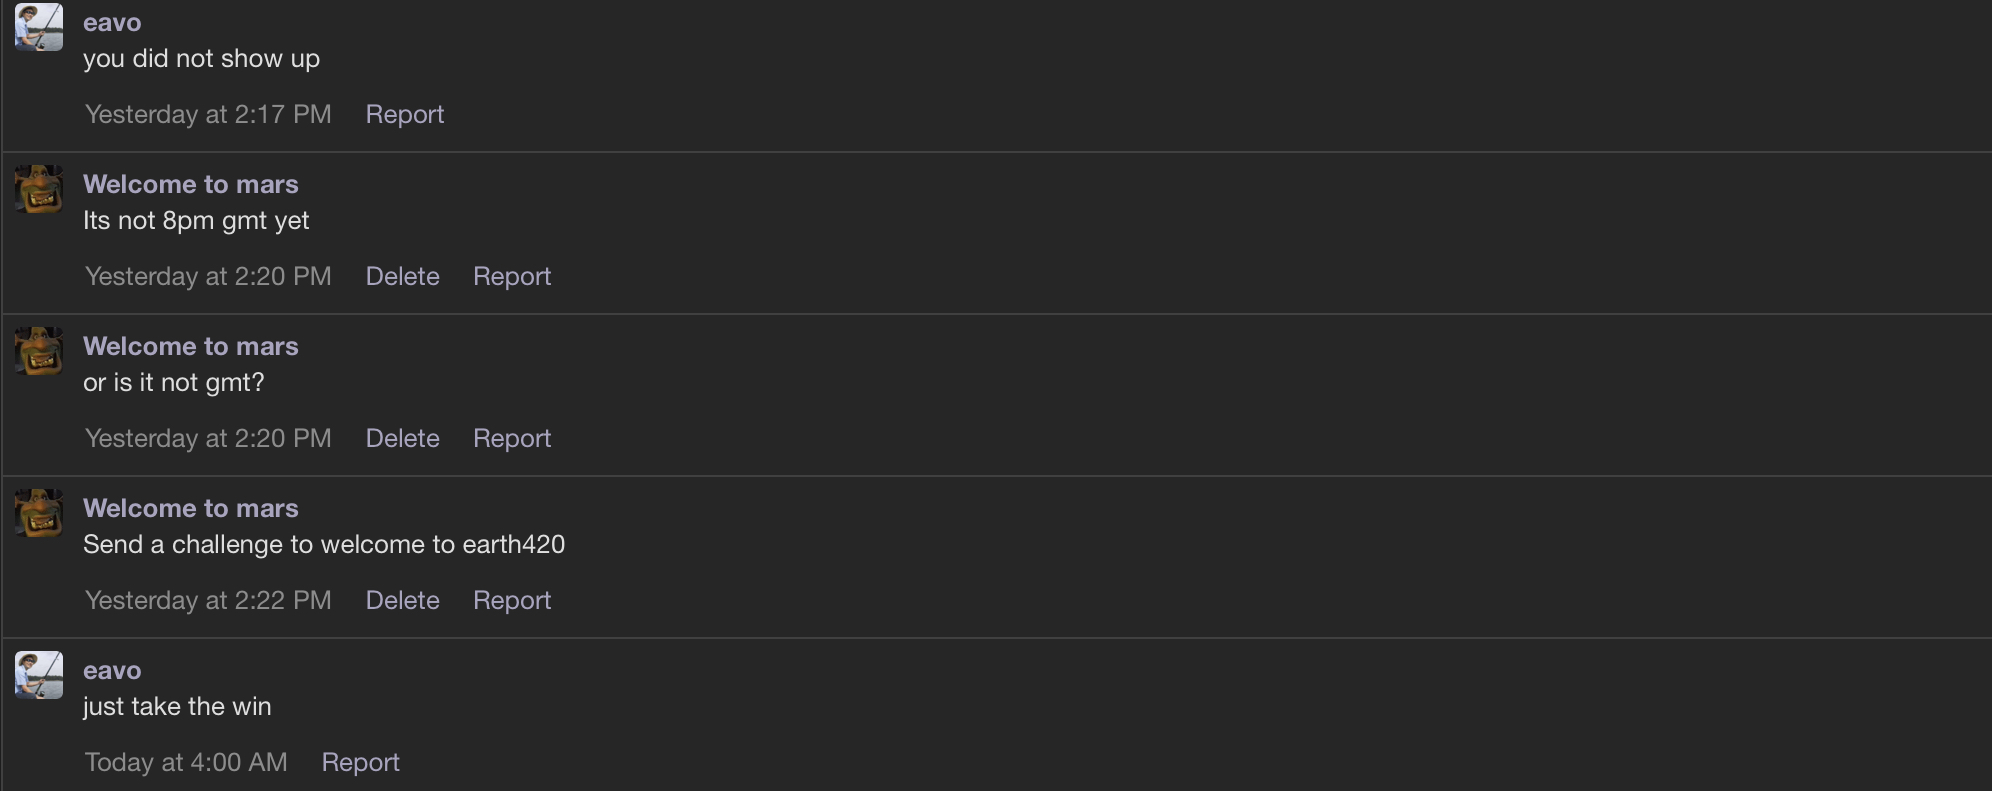Delete the 'or is it not gmt?' message
1992x791 pixels.
[x=402, y=439]
